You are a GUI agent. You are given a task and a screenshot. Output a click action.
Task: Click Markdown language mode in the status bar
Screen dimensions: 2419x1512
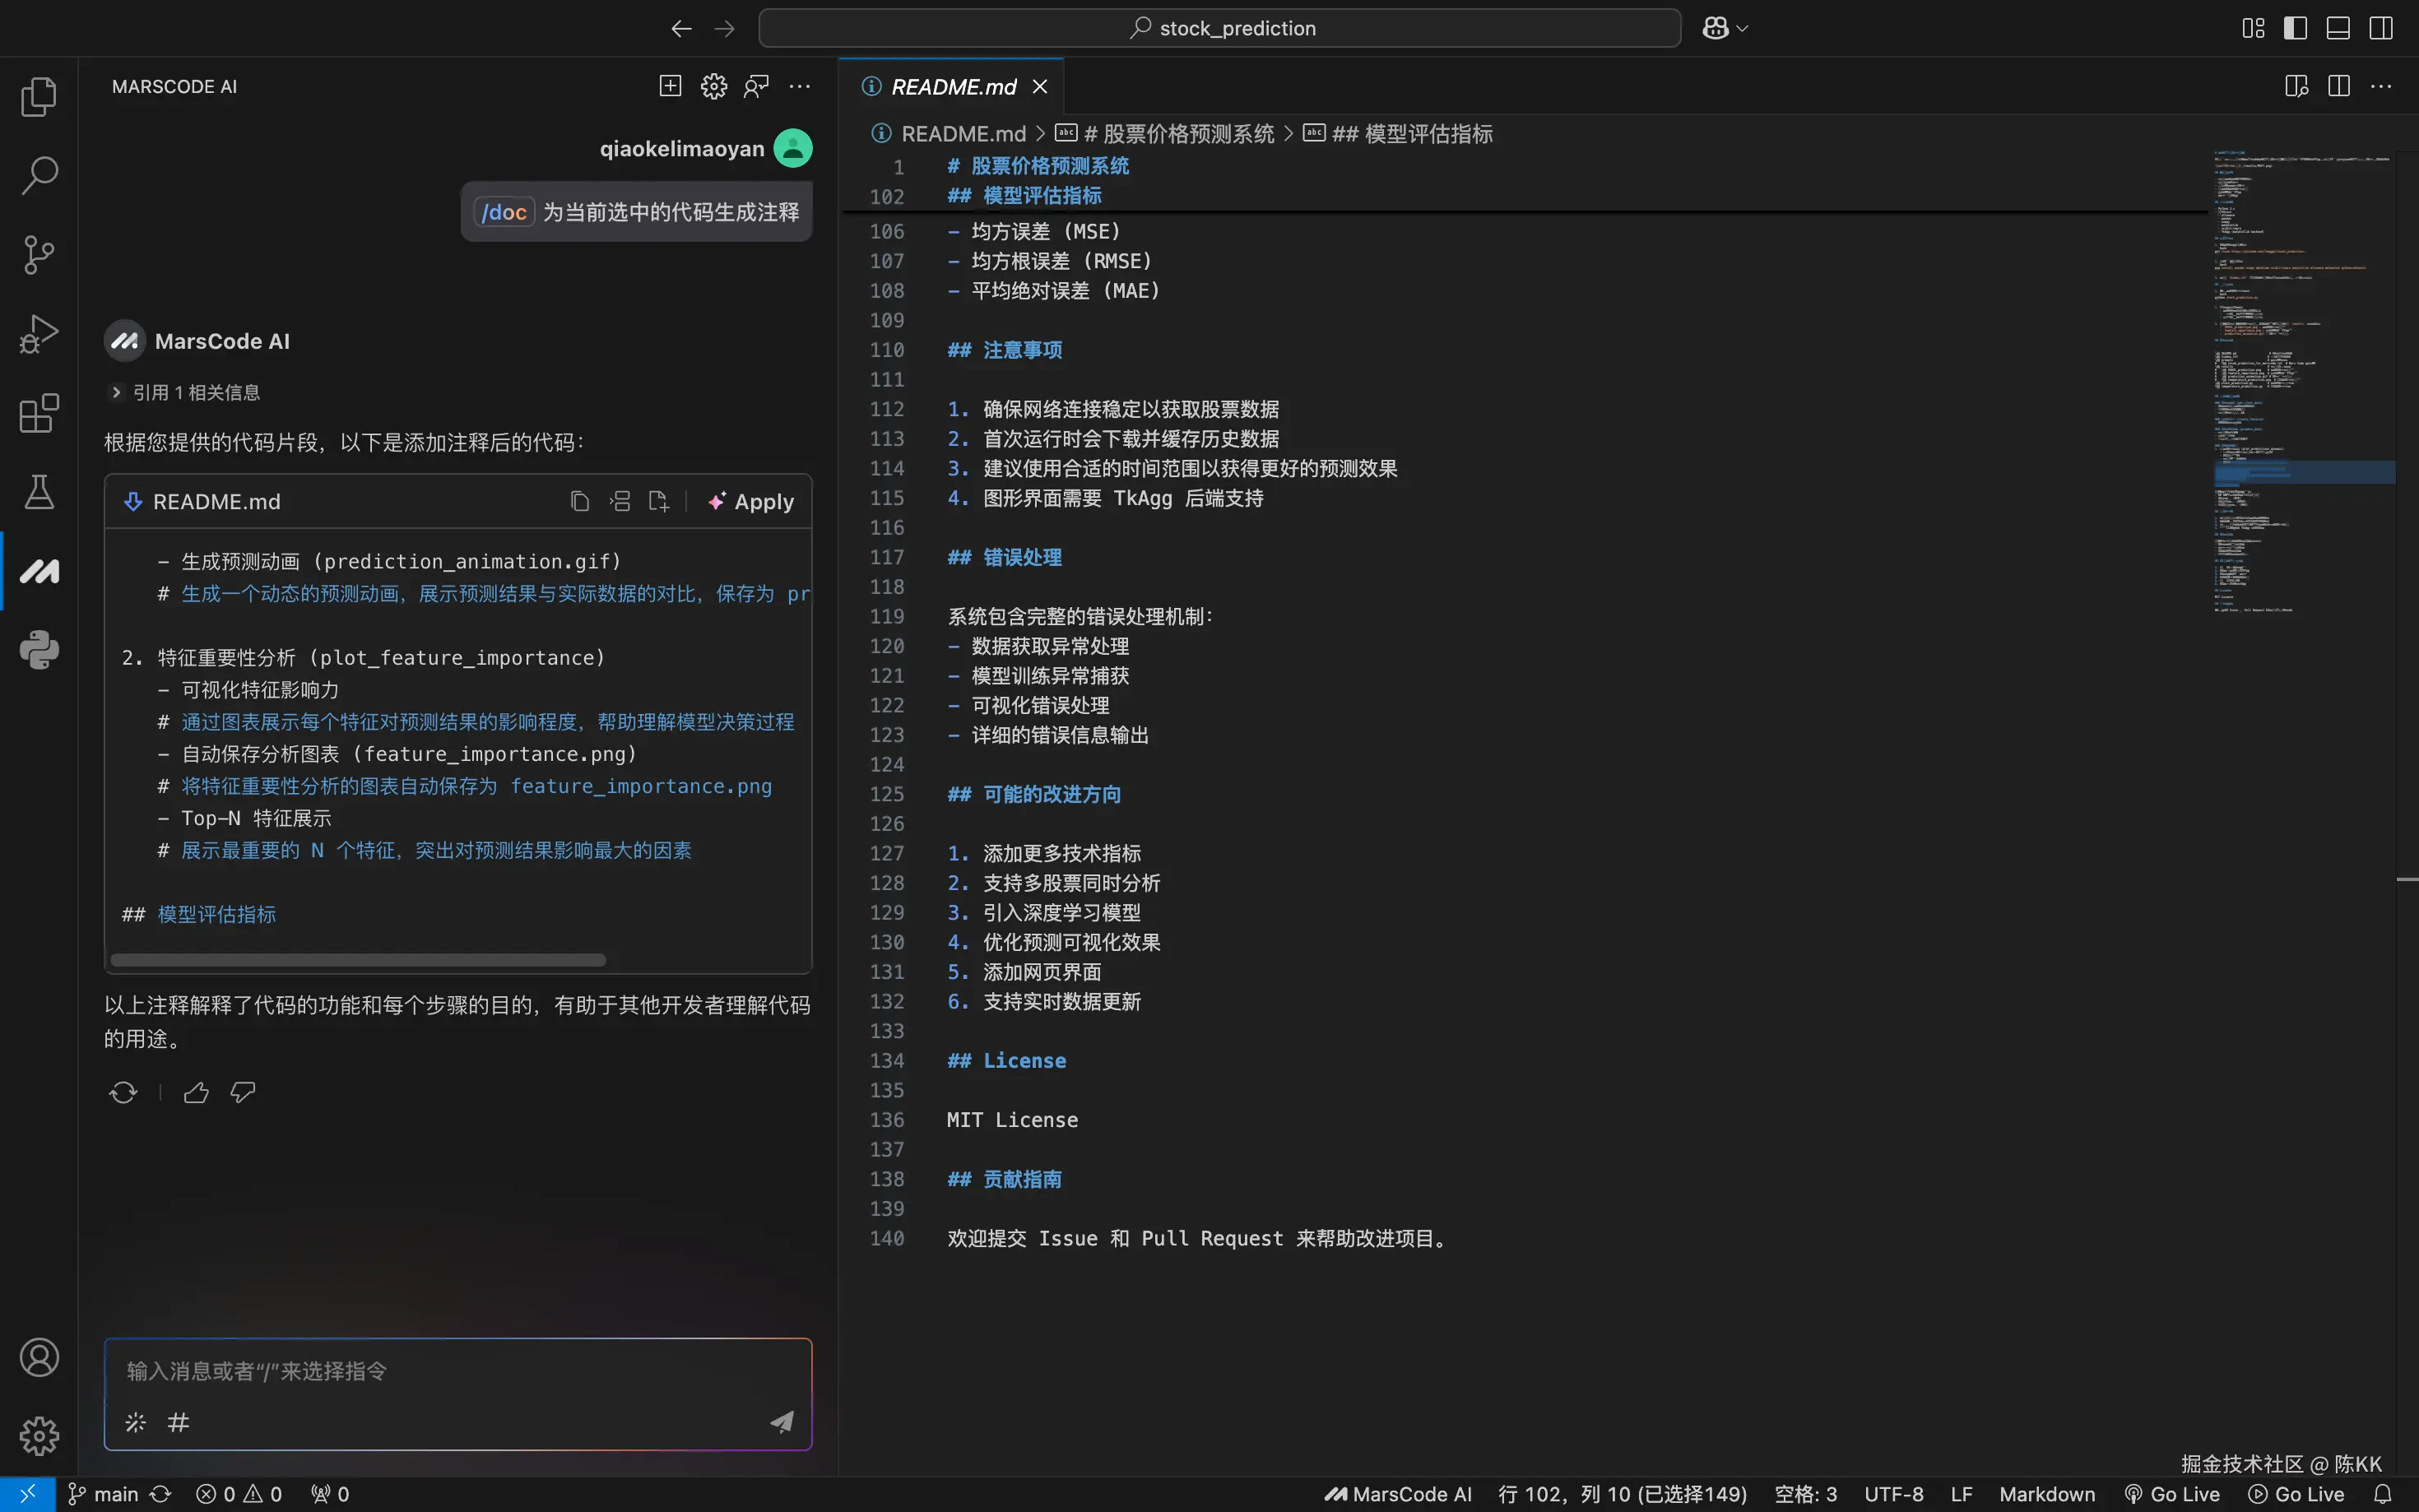click(2046, 1494)
